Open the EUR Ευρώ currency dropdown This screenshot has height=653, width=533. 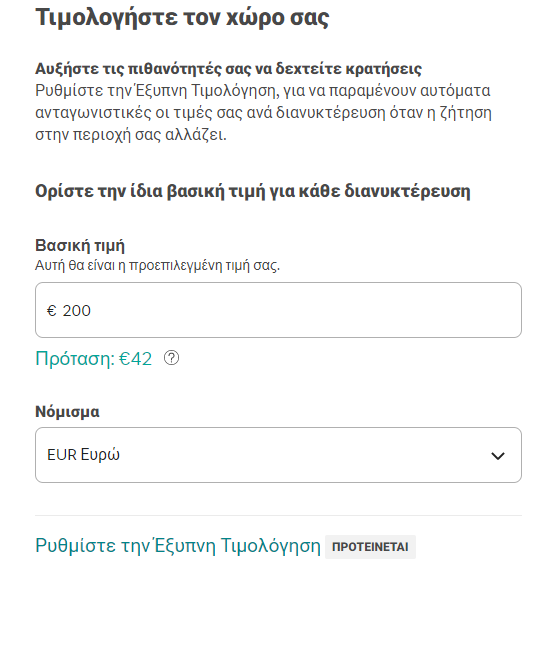click(x=278, y=455)
